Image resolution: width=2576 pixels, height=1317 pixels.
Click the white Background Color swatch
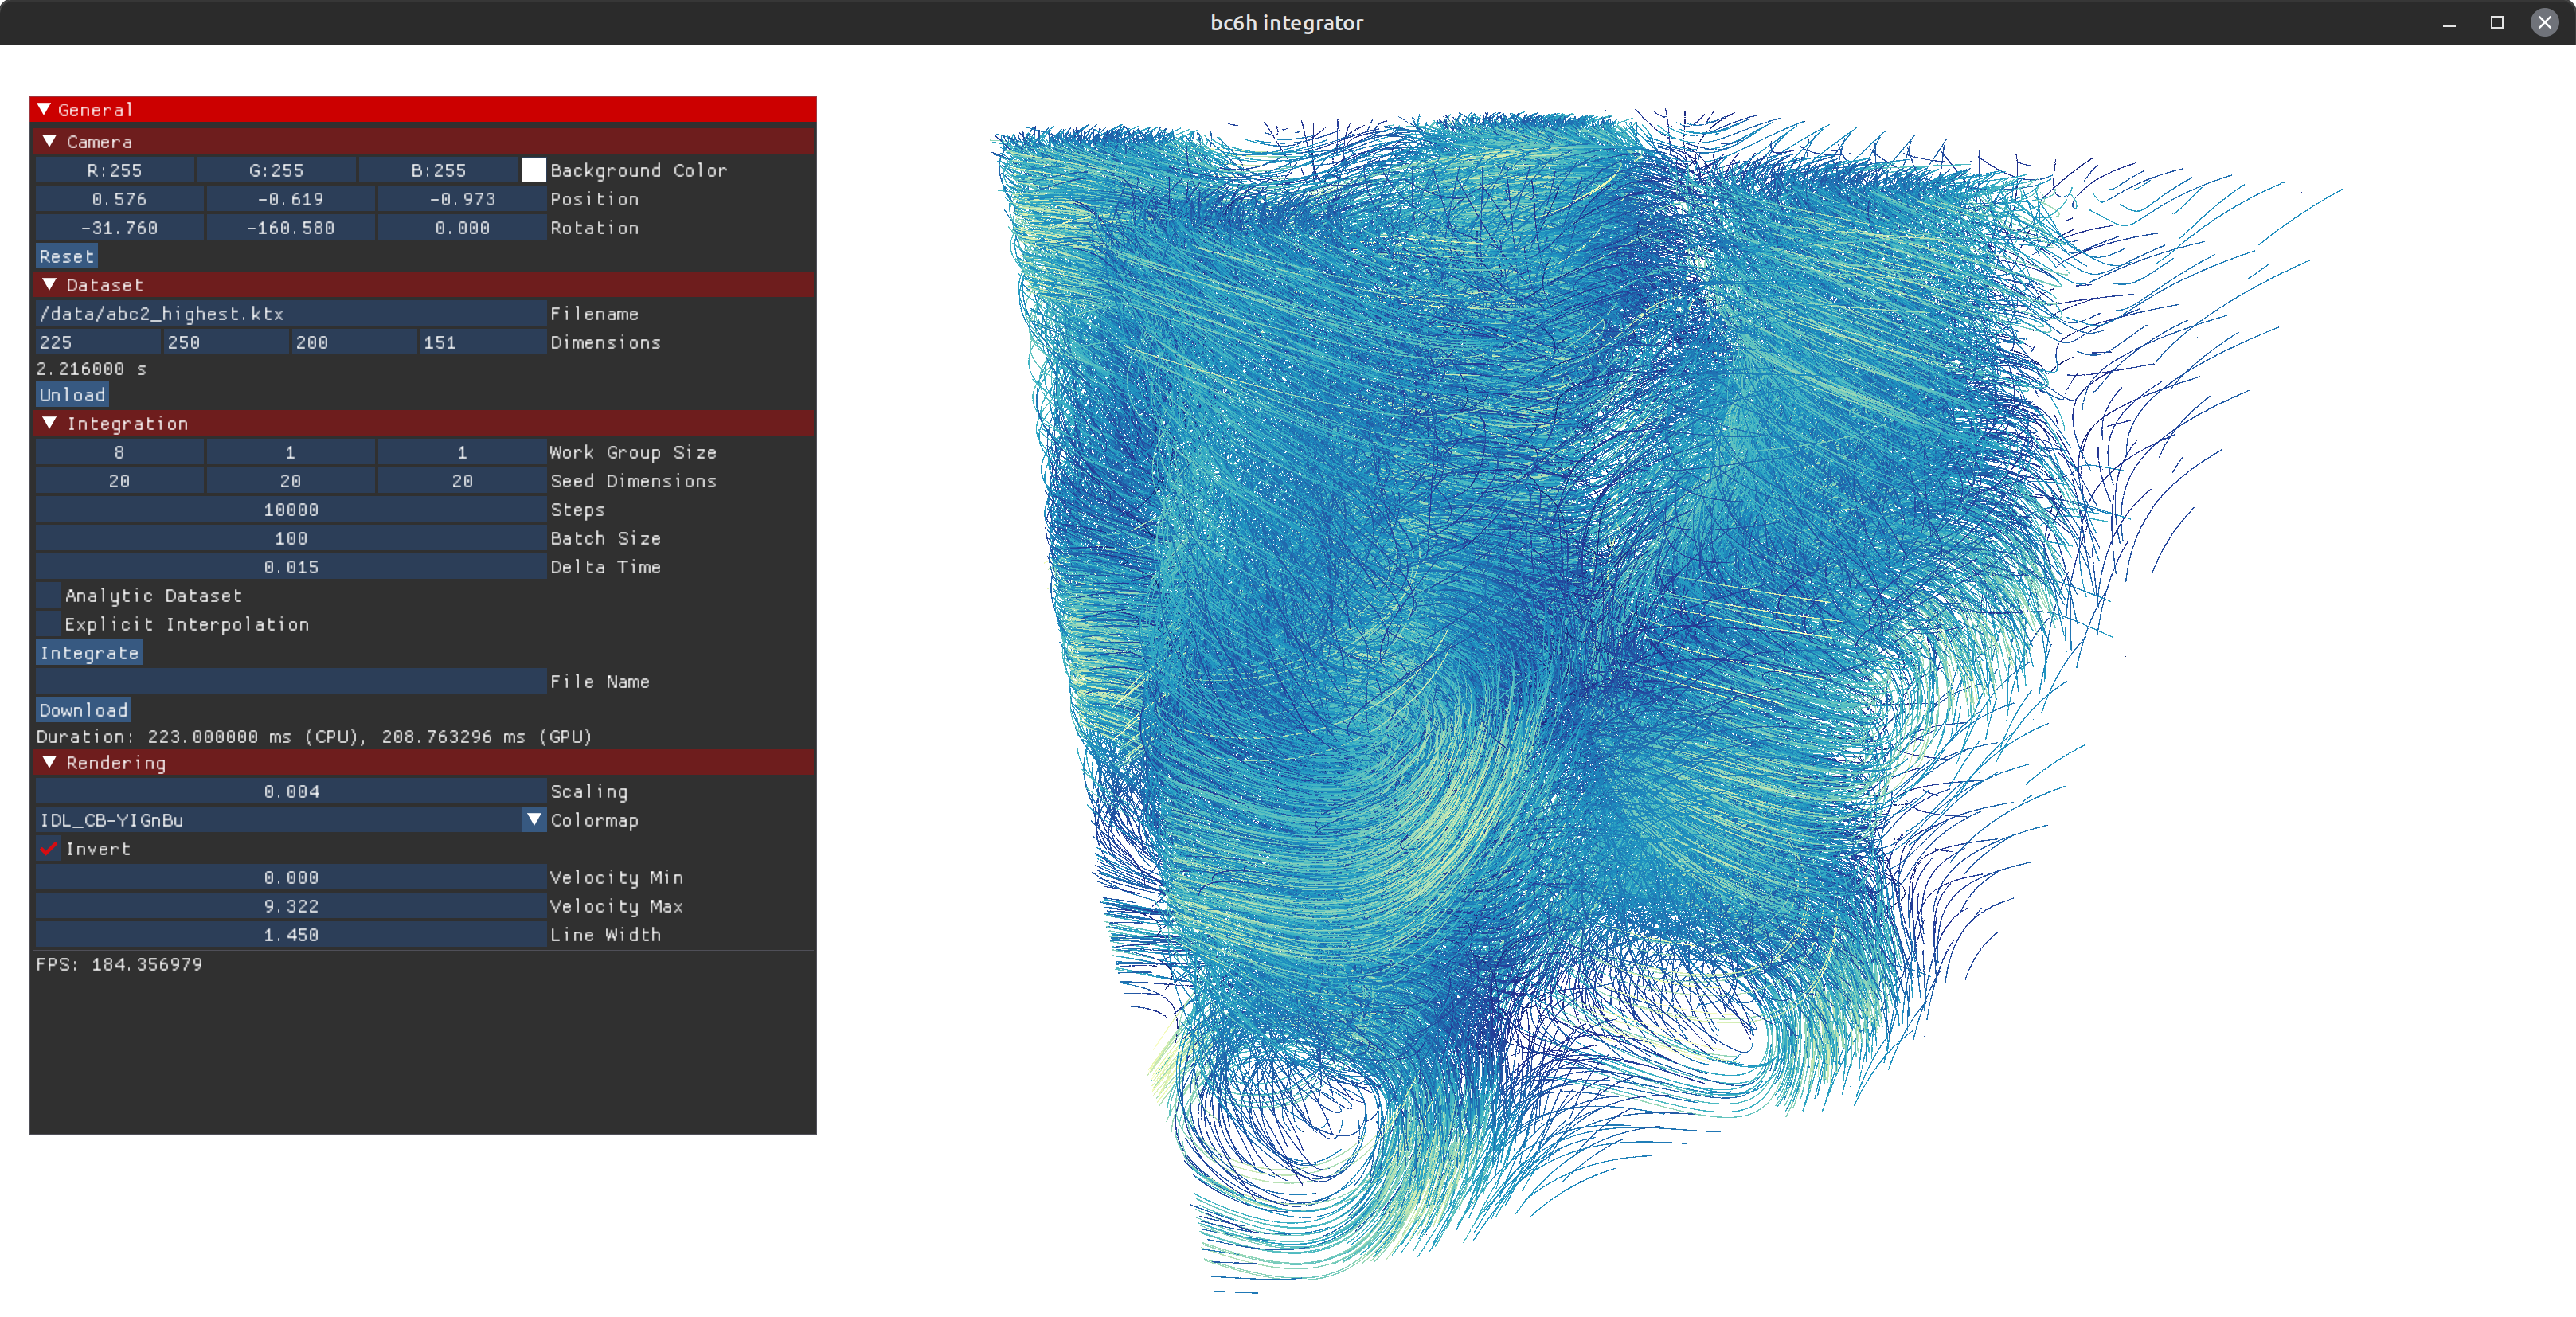coord(534,170)
